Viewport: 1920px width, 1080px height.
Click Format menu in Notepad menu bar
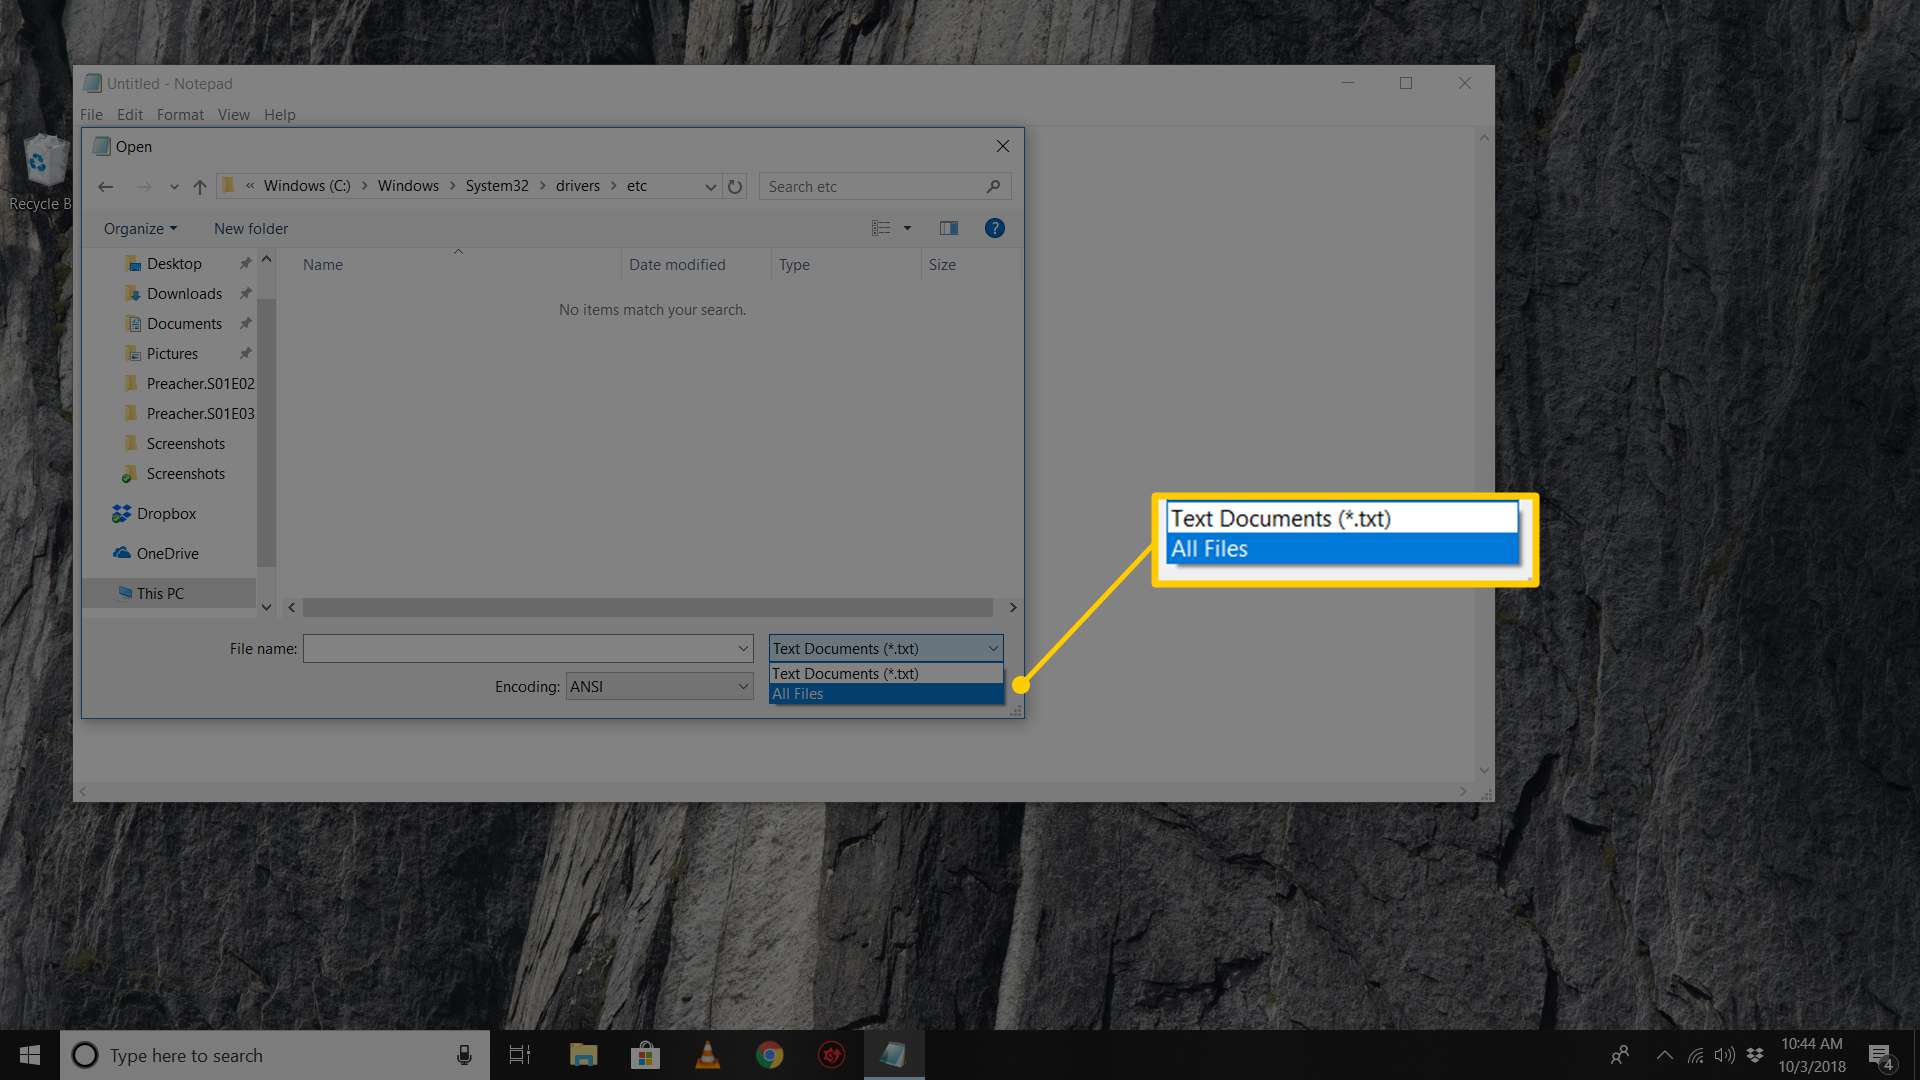coord(178,113)
